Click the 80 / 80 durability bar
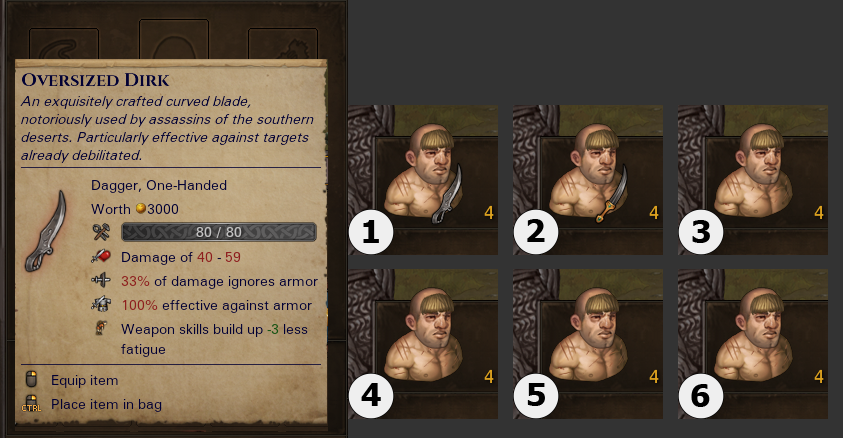The image size is (843, 438). pyautogui.click(x=219, y=232)
